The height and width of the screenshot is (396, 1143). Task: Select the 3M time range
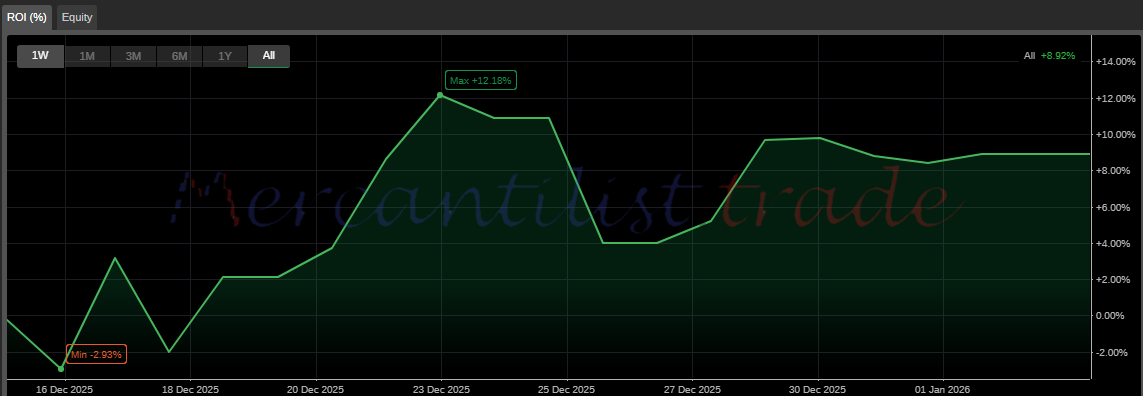(133, 55)
